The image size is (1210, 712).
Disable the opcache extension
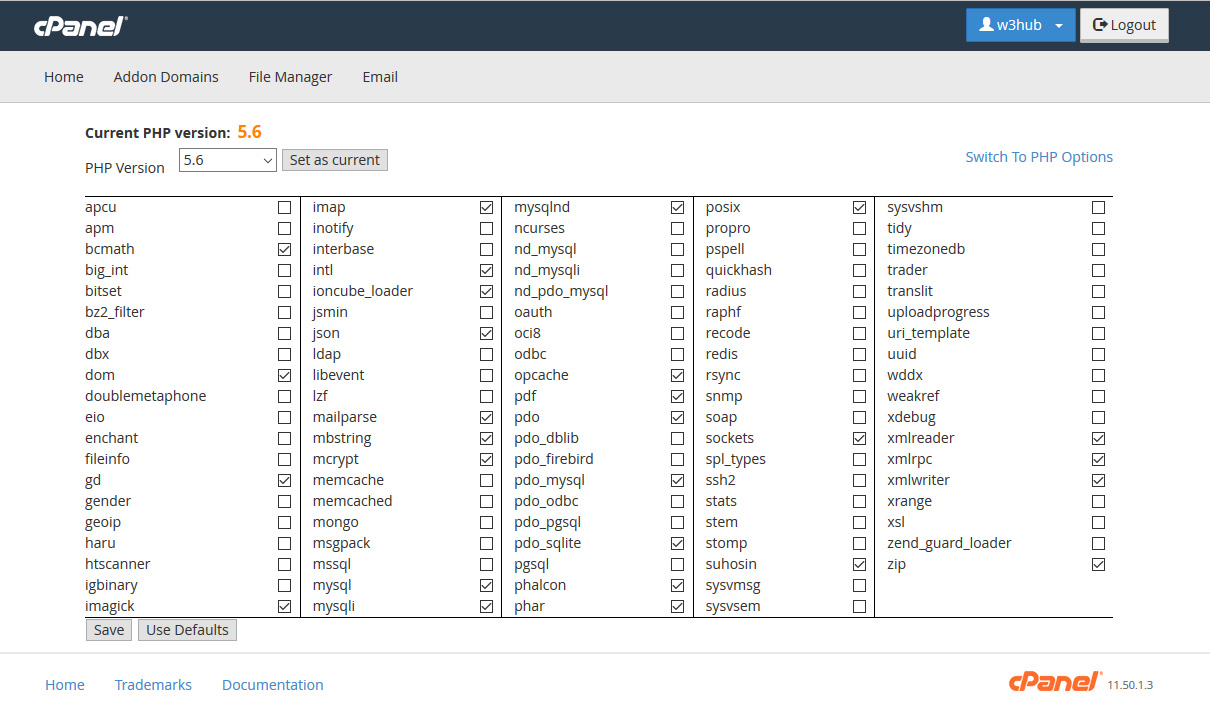[678, 375]
